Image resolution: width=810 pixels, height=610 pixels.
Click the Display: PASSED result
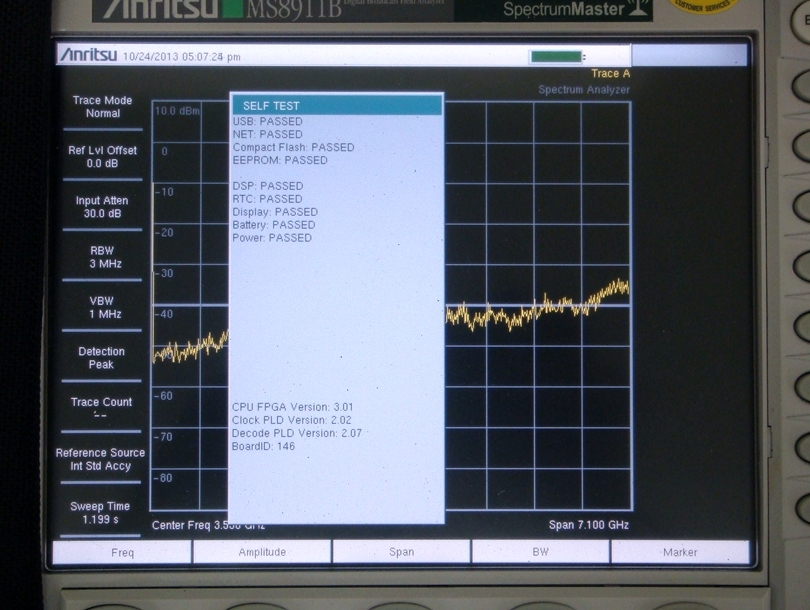275,212
